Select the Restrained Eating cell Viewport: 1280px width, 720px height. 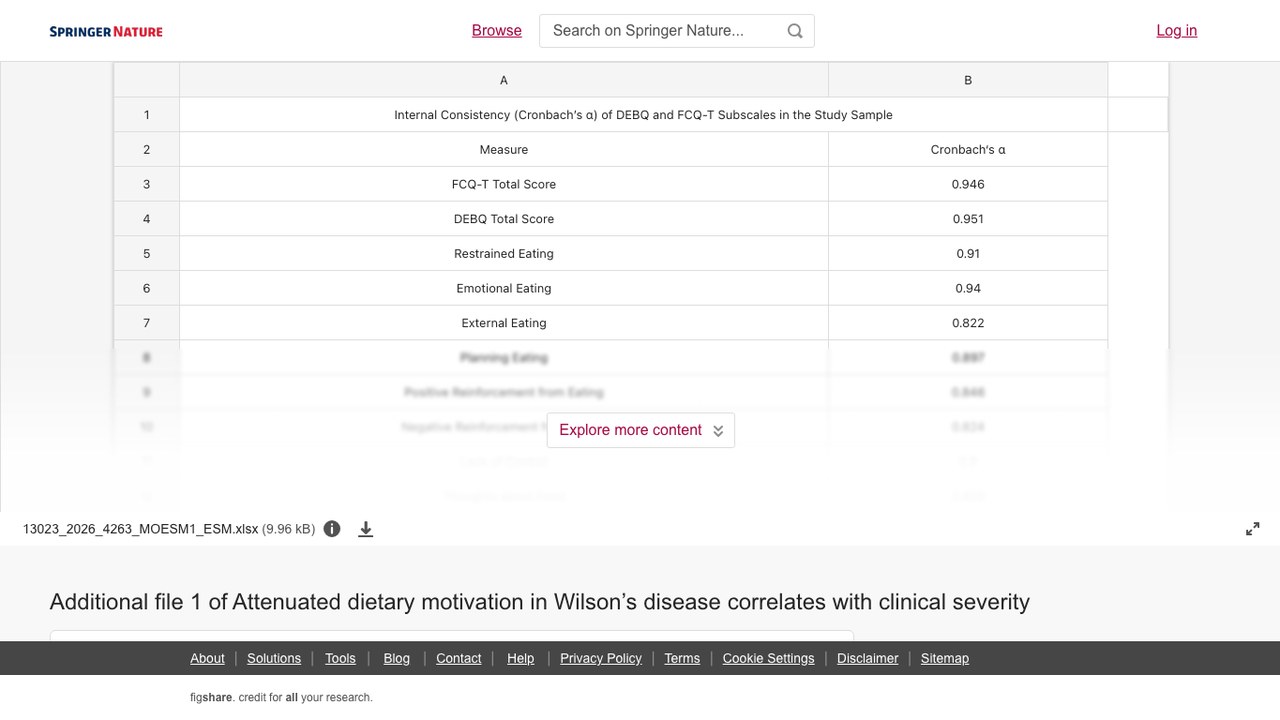(504, 254)
